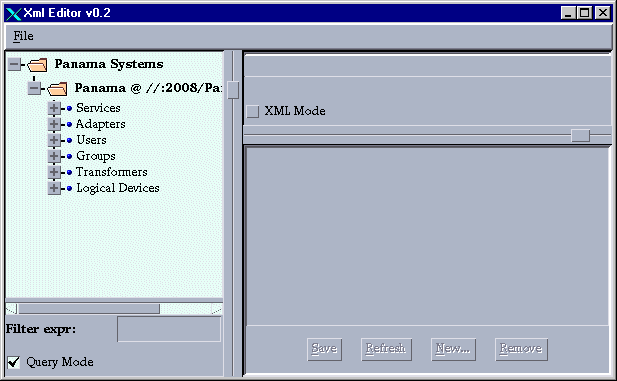The width and height of the screenshot is (617, 381).
Task: Open the File menu
Action: [x=23, y=36]
